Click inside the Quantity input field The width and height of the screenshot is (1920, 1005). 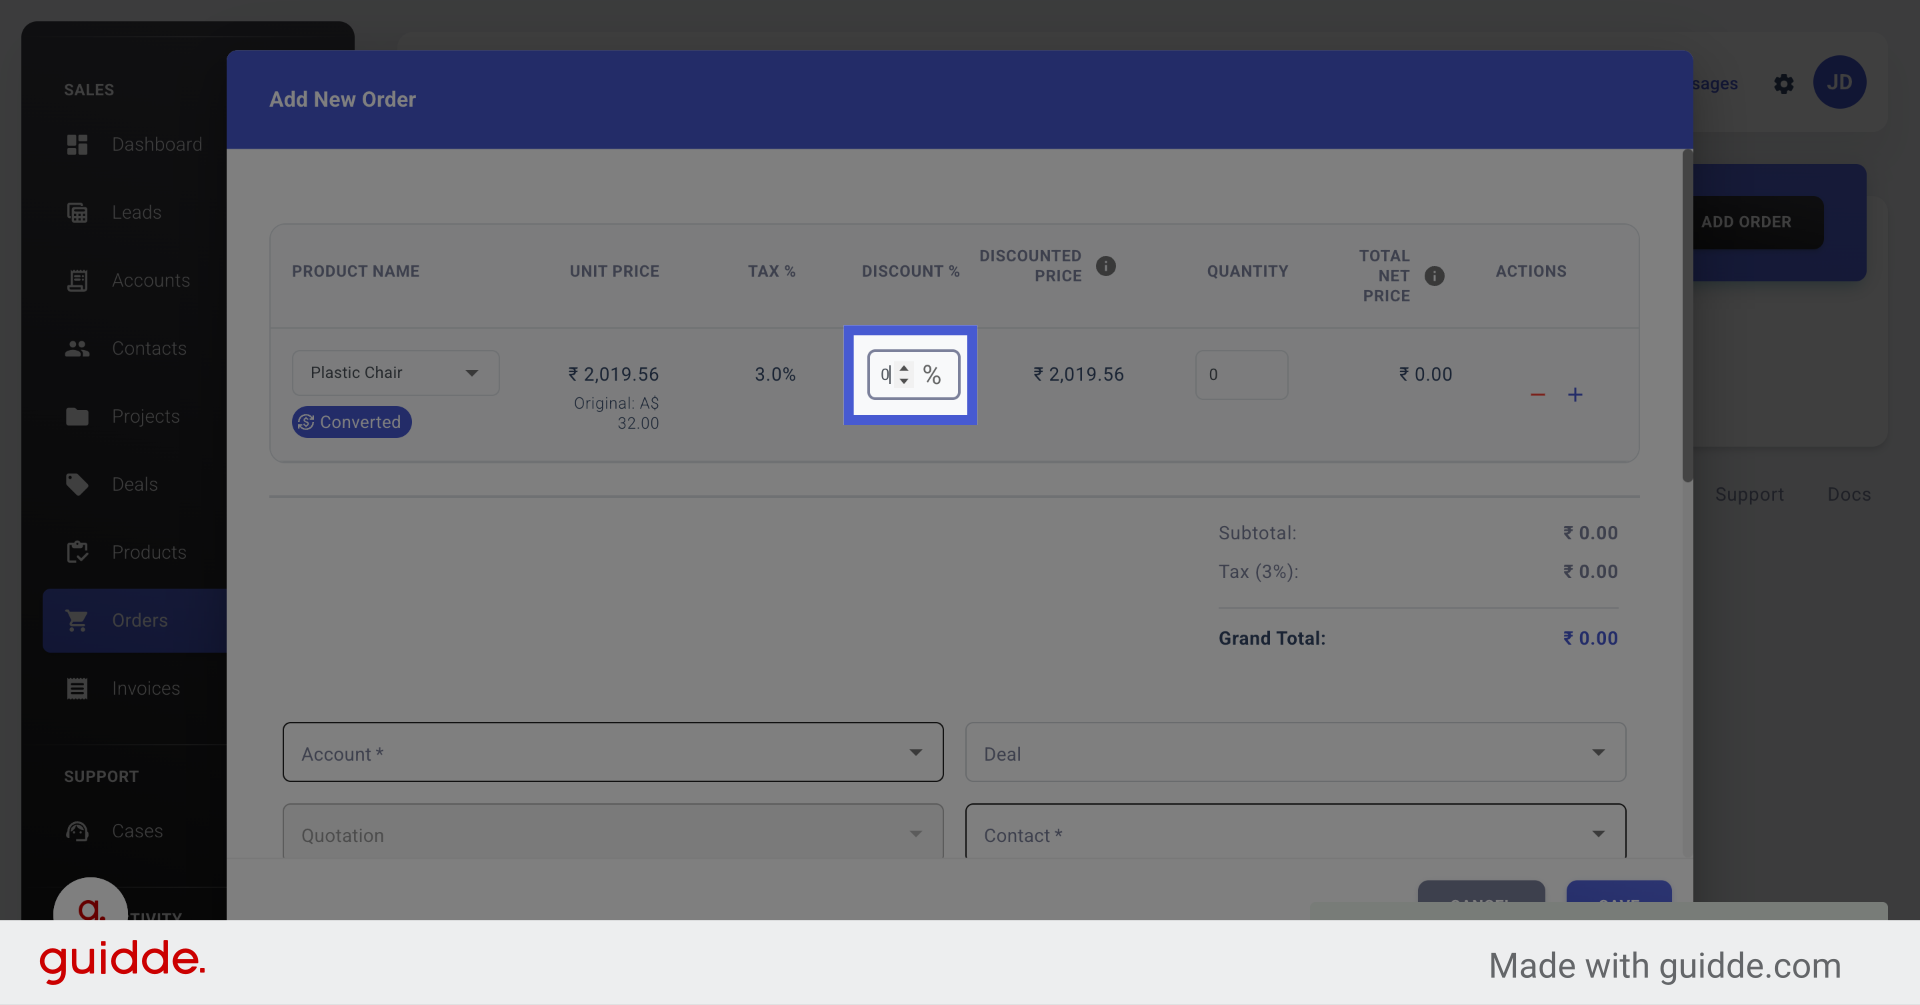point(1241,374)
